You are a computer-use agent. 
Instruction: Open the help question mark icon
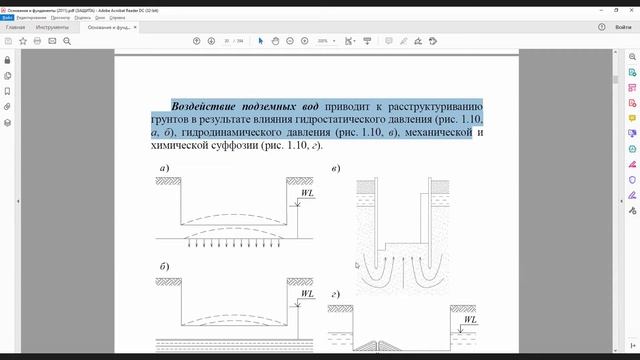coord(602,27)
